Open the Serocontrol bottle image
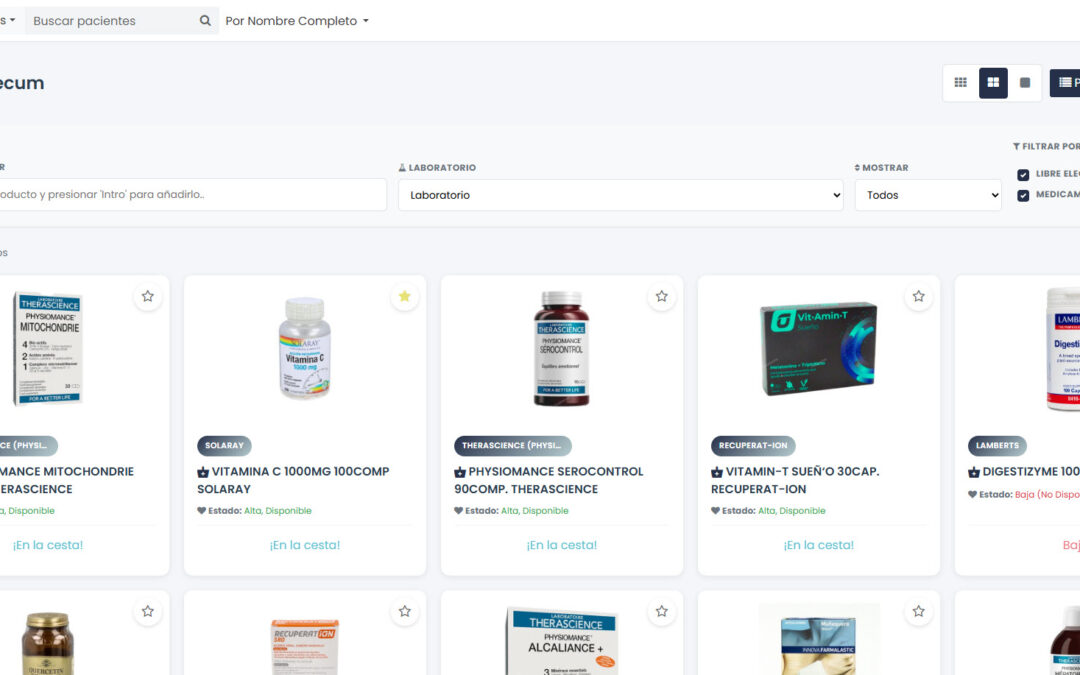 (561, 349)
